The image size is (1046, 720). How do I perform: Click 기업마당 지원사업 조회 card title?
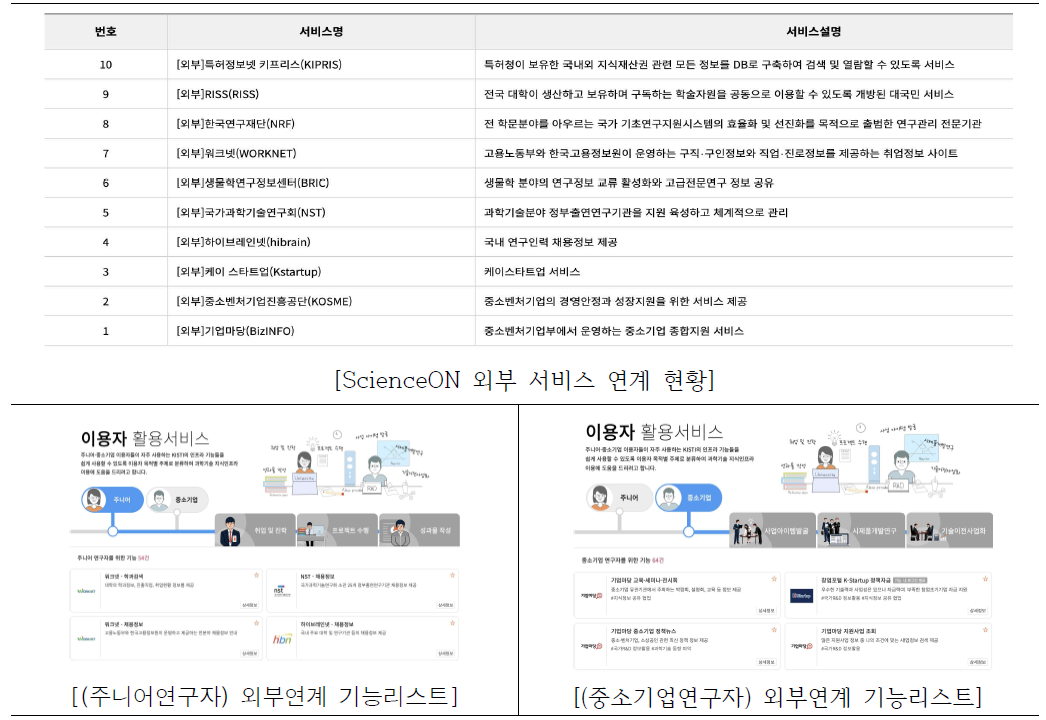[849, 631]
